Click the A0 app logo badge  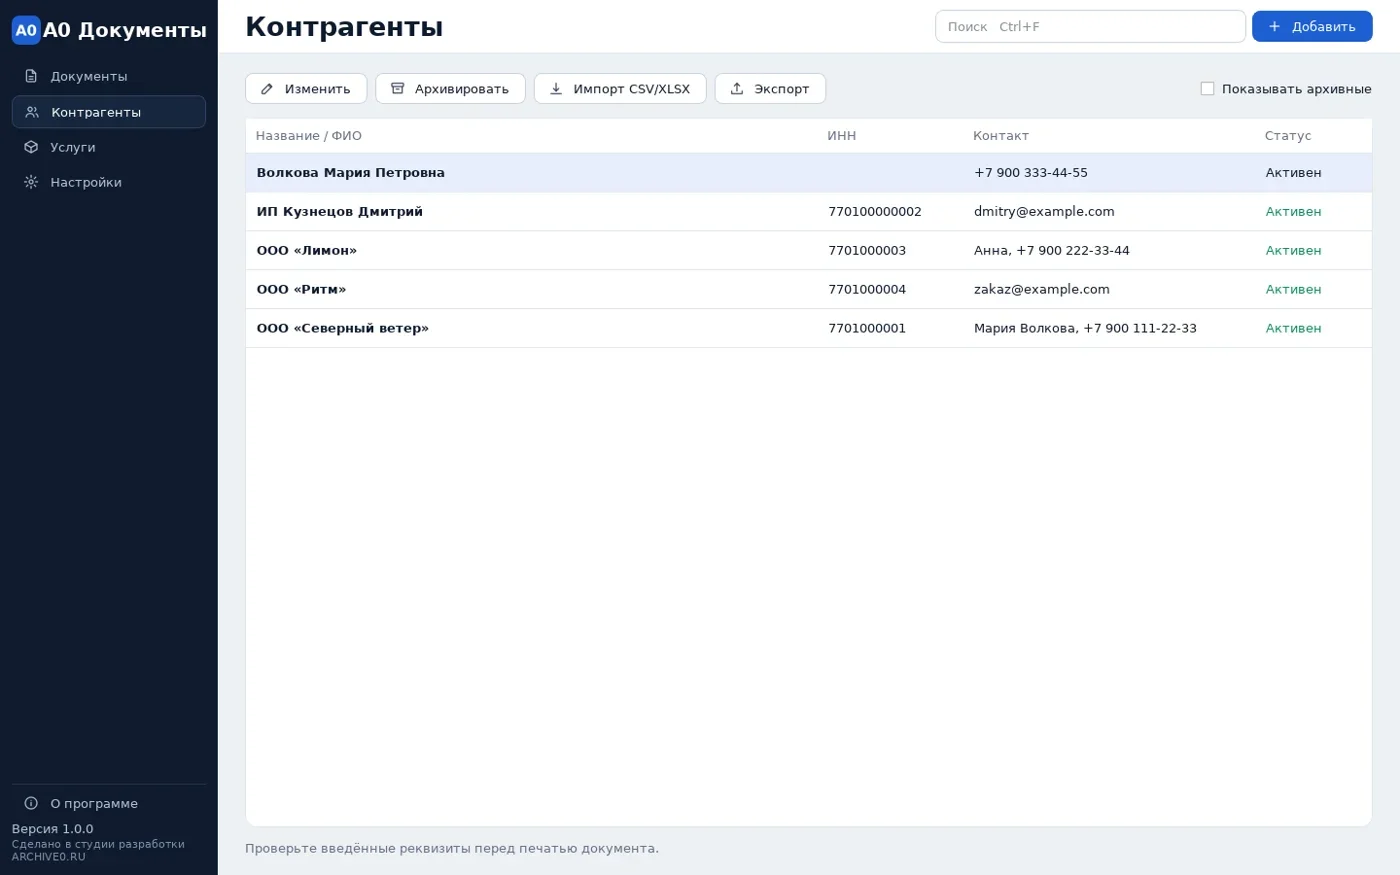26,30
